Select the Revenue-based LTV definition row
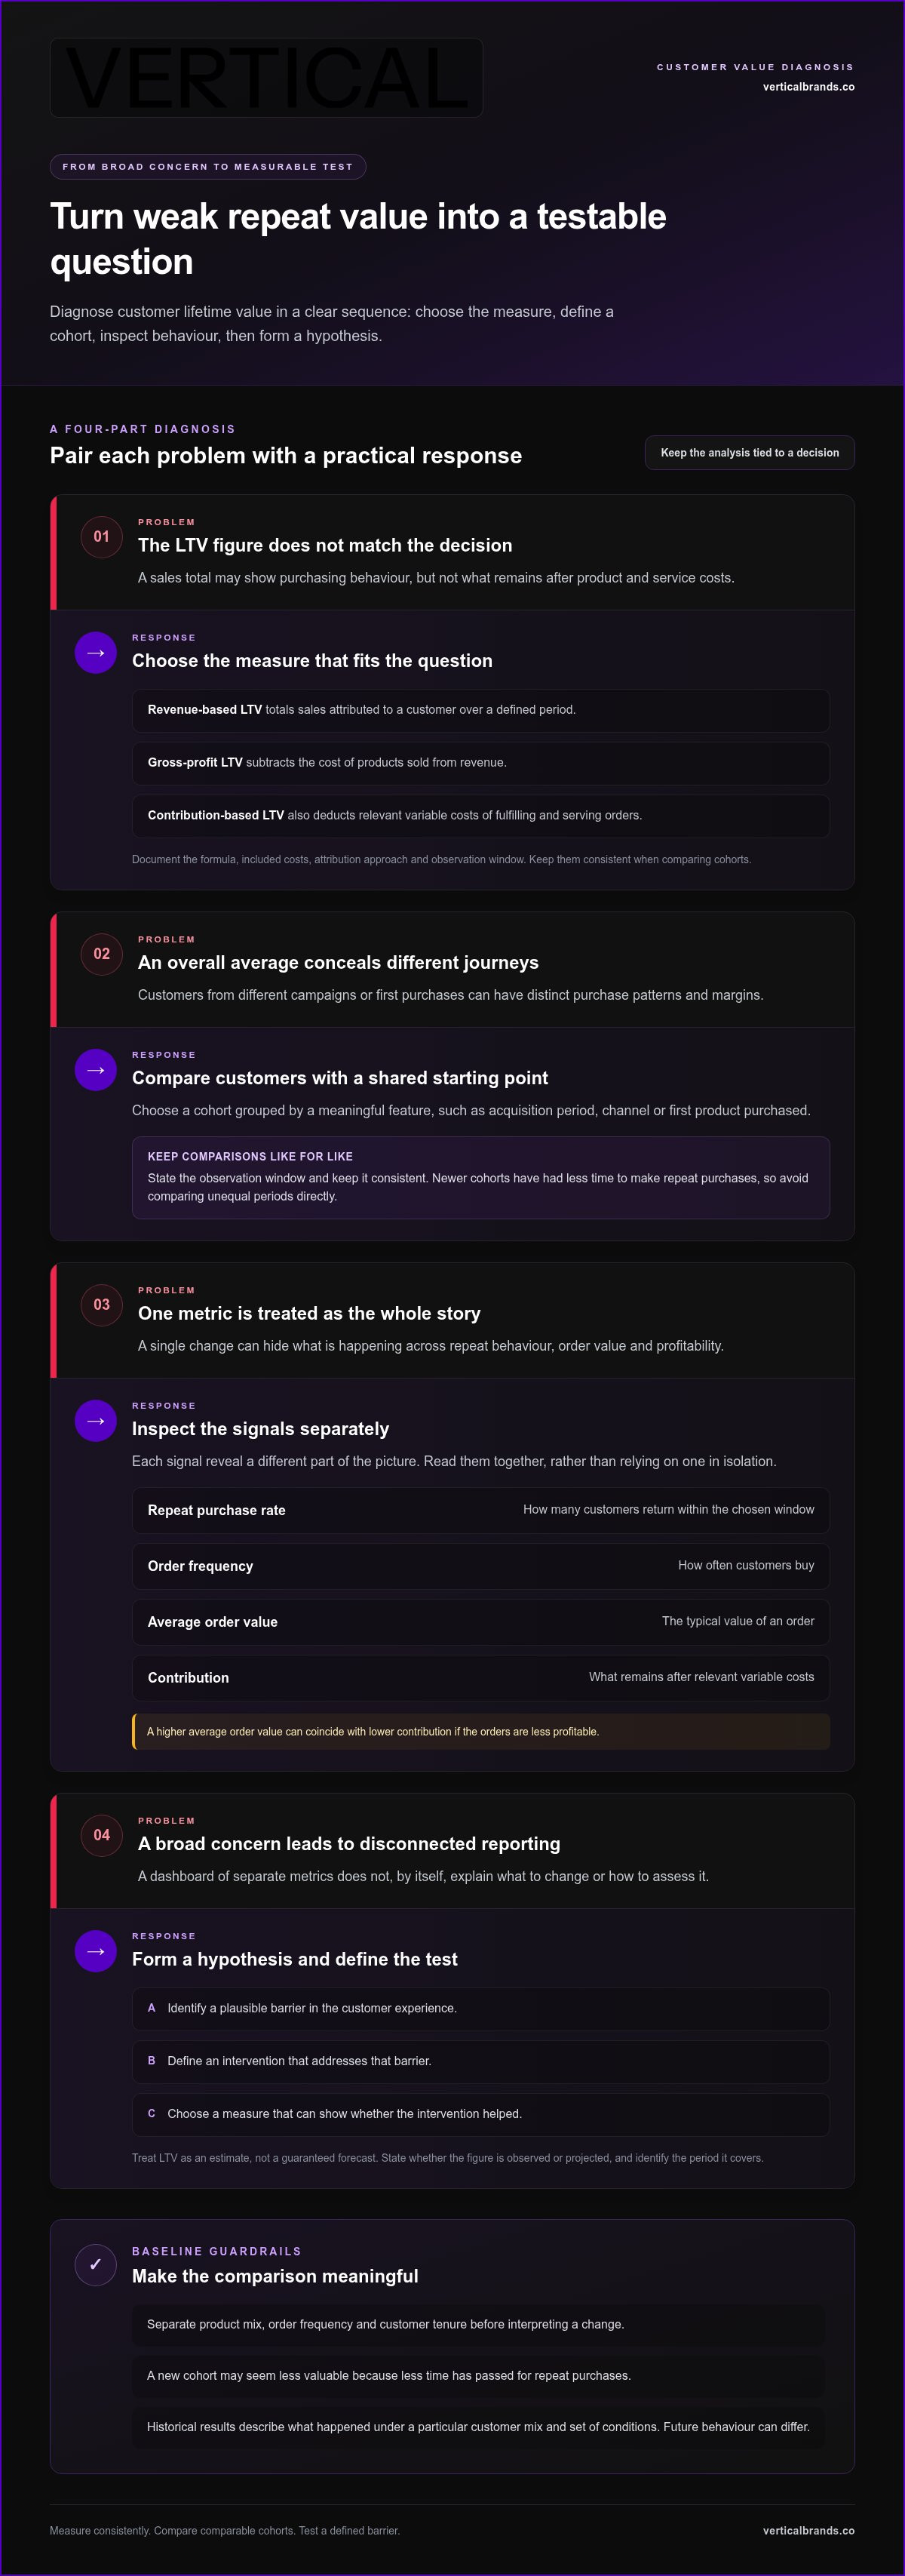Image resolution: width=905 pixels, height=2576 pixels. (x=481, y=710)
